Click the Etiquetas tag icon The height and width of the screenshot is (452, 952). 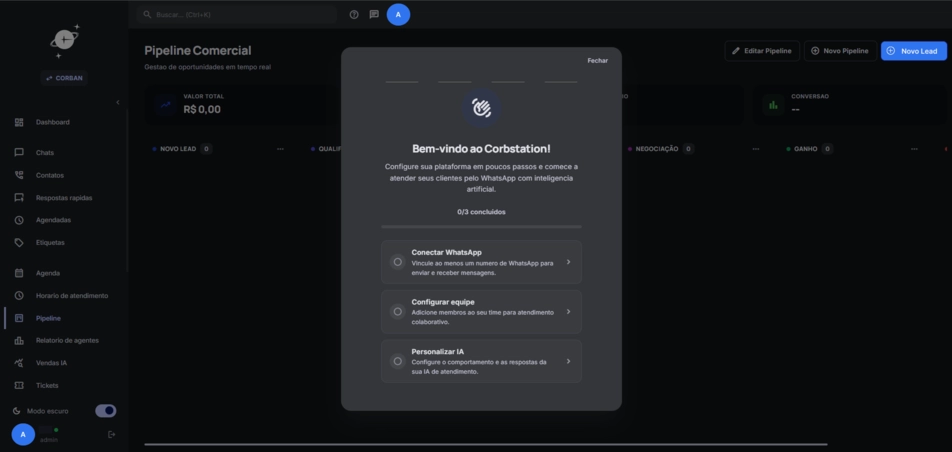coord(19,242)
